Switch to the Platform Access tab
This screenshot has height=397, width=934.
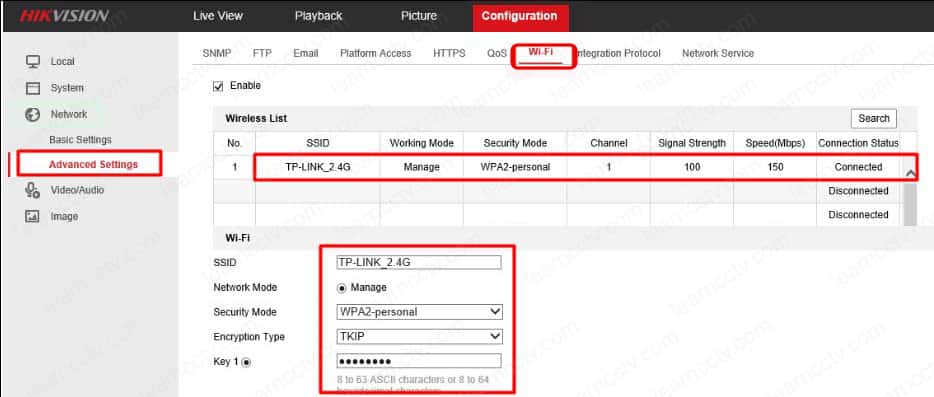coord(376,54)
